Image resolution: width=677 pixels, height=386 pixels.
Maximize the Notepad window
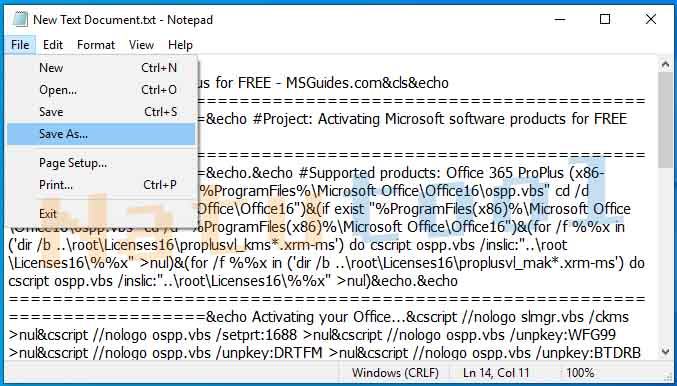(x=605, y=19)
